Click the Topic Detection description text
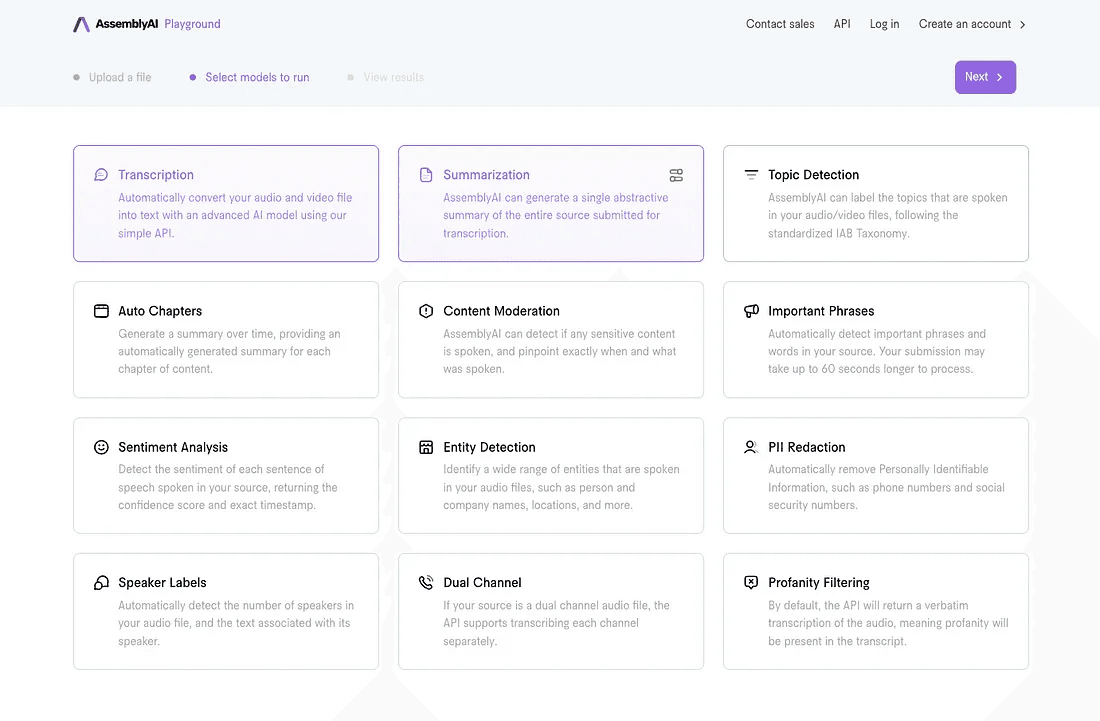 [x=887, y=215]
